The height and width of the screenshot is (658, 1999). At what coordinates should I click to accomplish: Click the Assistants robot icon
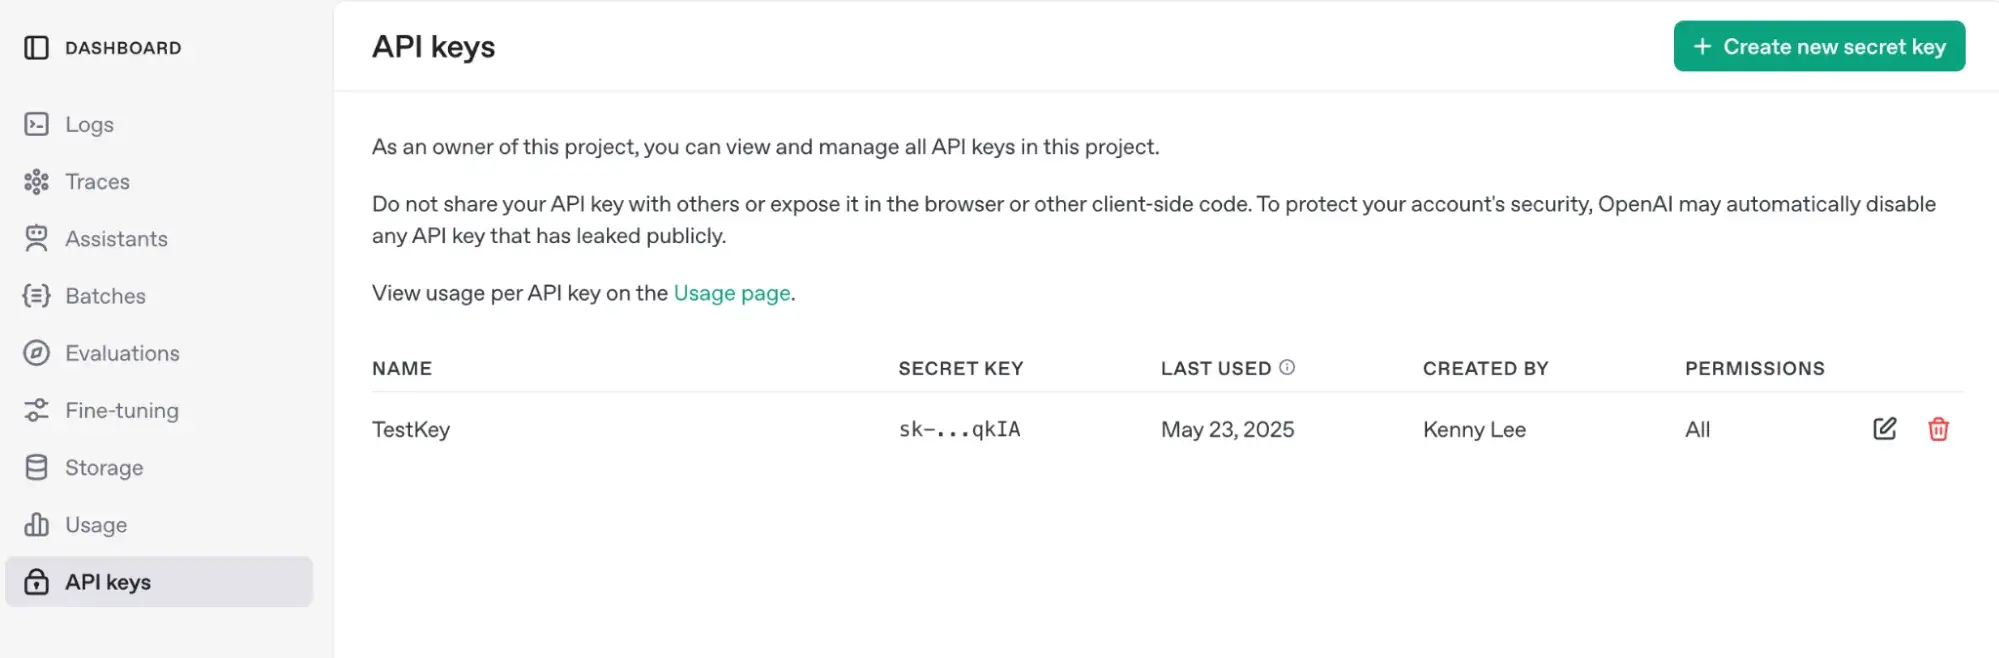[36, 238]
